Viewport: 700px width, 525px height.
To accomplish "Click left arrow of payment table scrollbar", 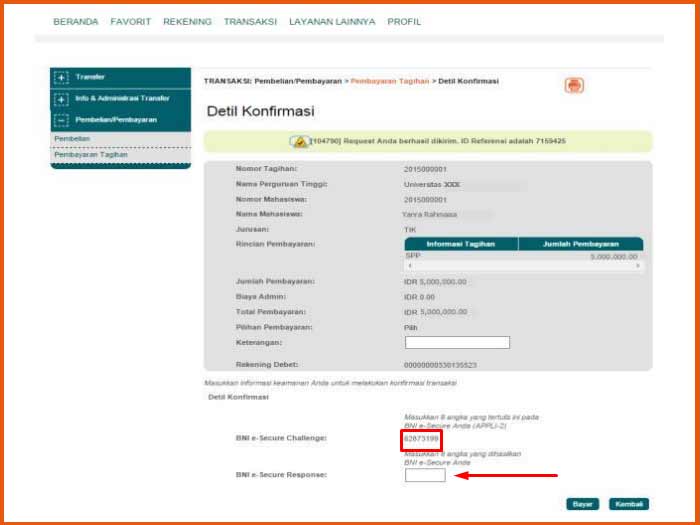I will coord(410,266).
